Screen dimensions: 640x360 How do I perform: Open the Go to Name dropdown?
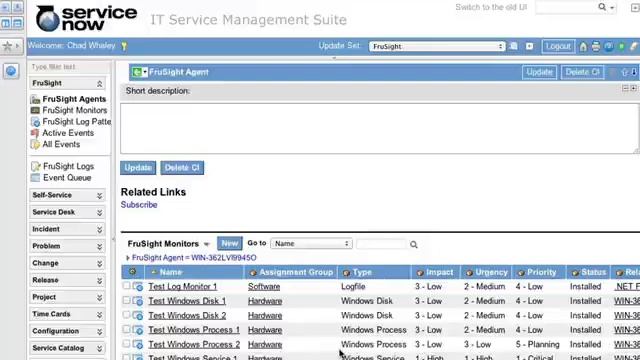tap(311, 244)
